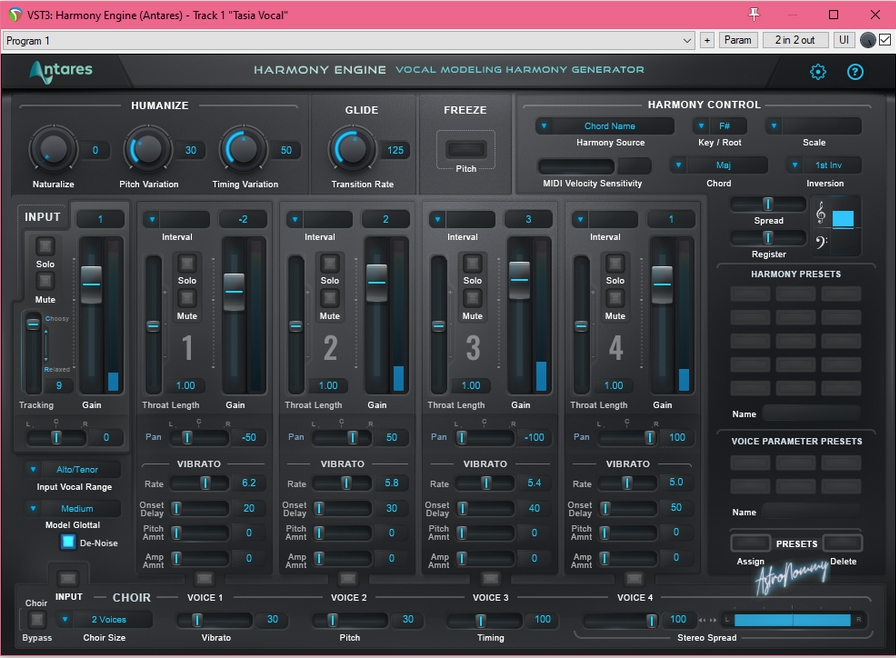Open the Key / Root dropdown
The width and height of the screenshot is (896, 658).
click(x=719, y=126)
